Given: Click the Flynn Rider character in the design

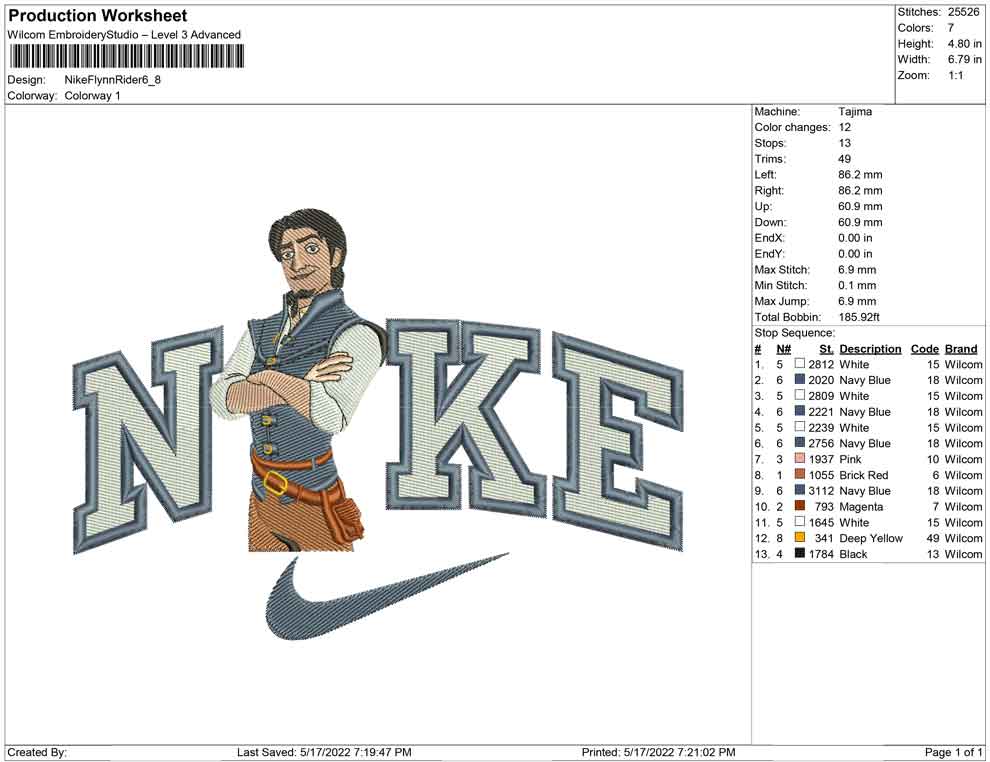Looking at the screenshot, I should 297,379.
